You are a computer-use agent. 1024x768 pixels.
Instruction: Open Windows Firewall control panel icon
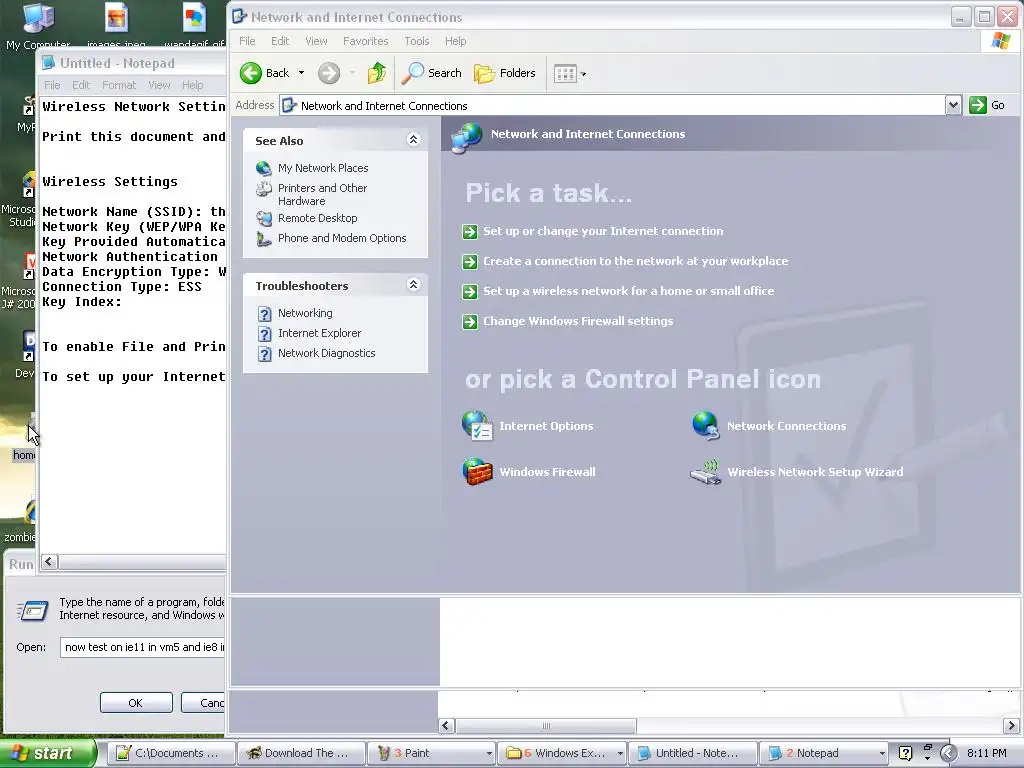[x=529, y=472]
